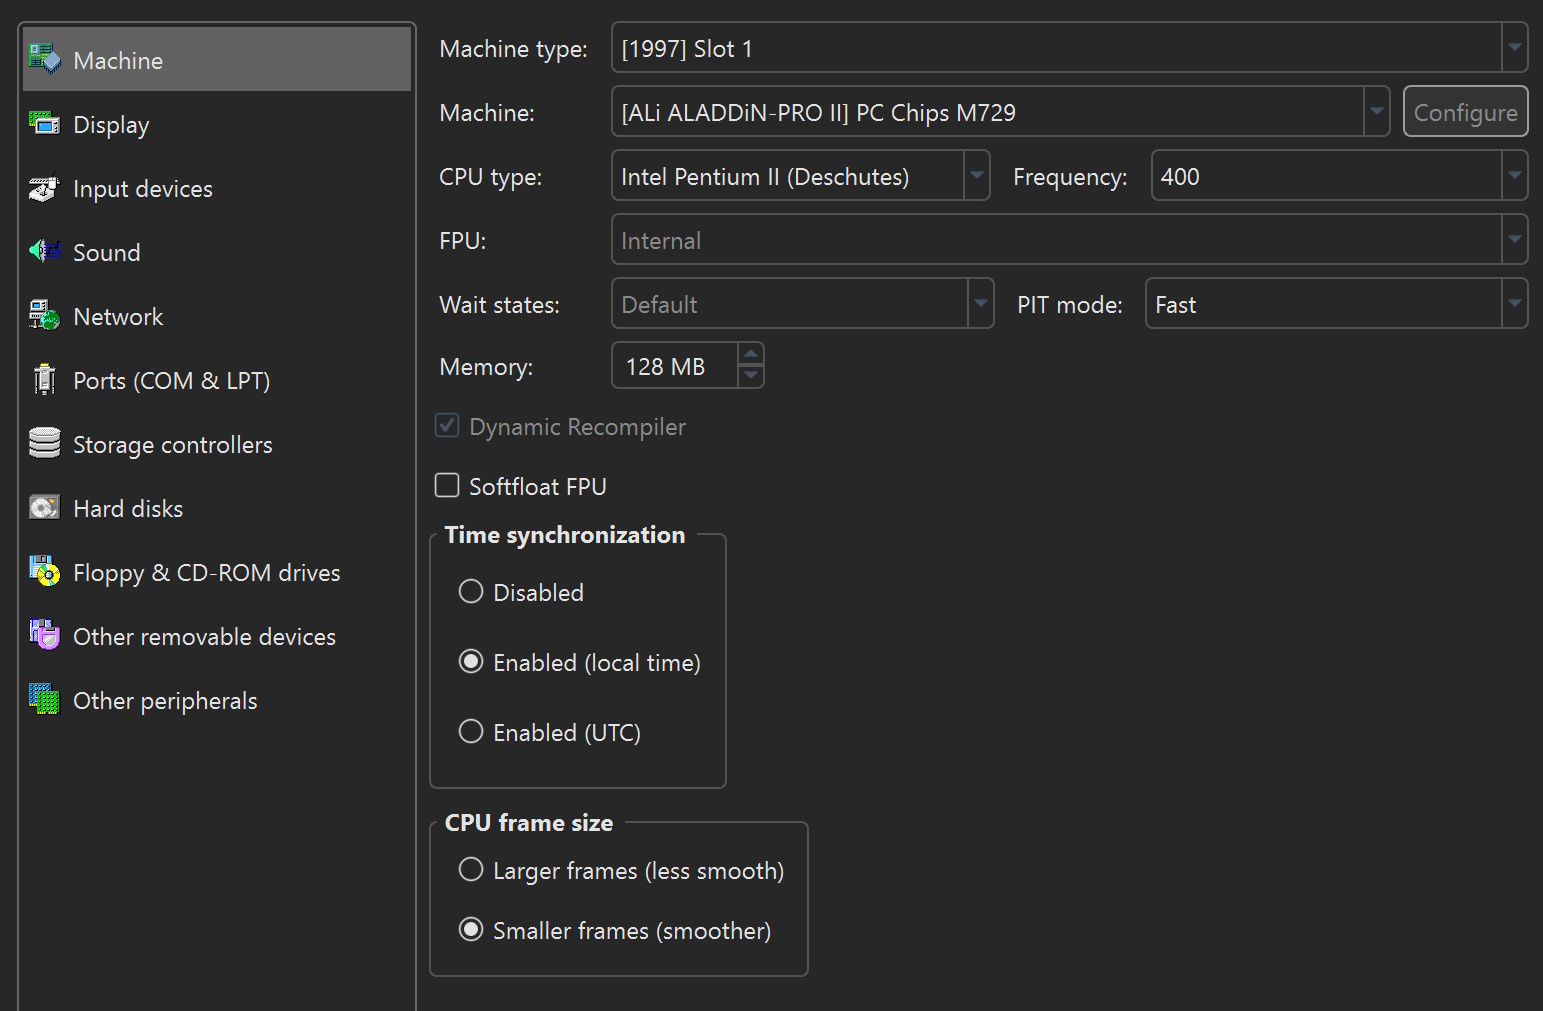This screenshot has height=1011, width=1543.
Task: Select Enabled (UTC) time synchronization
Action: pos(471,732)
